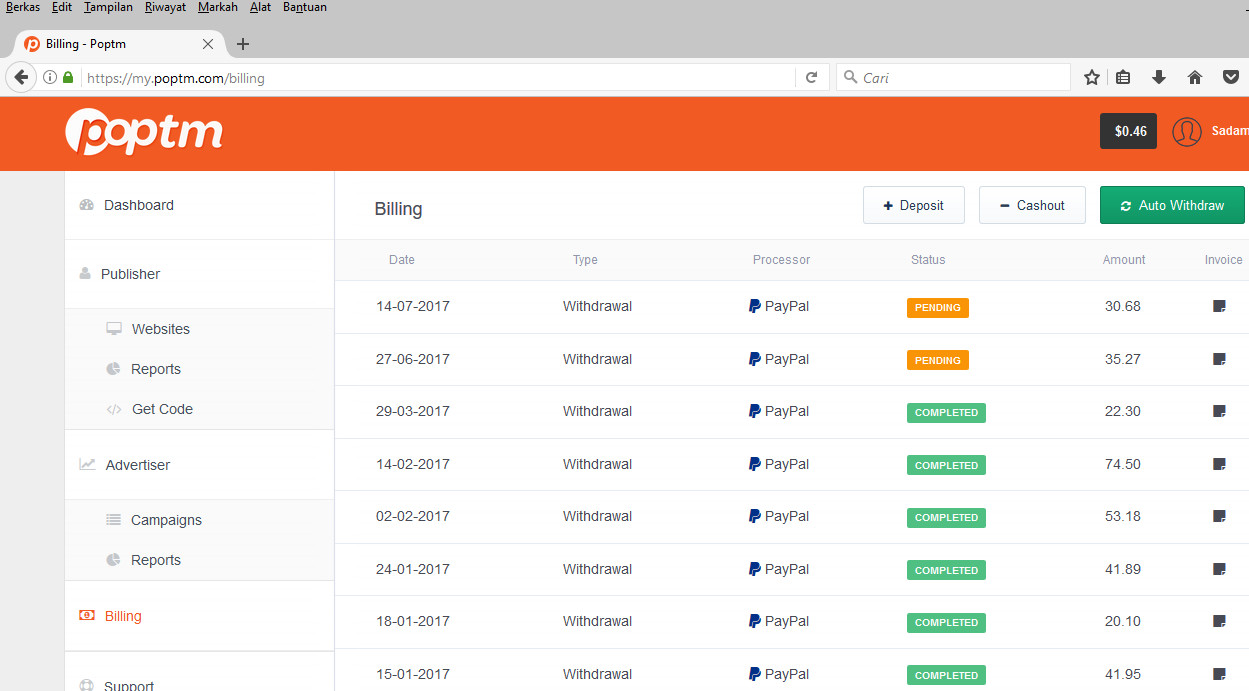Open the Pocket icon in toolbar
This screenshot has width=1249, height=691.
click(1231, 77)
